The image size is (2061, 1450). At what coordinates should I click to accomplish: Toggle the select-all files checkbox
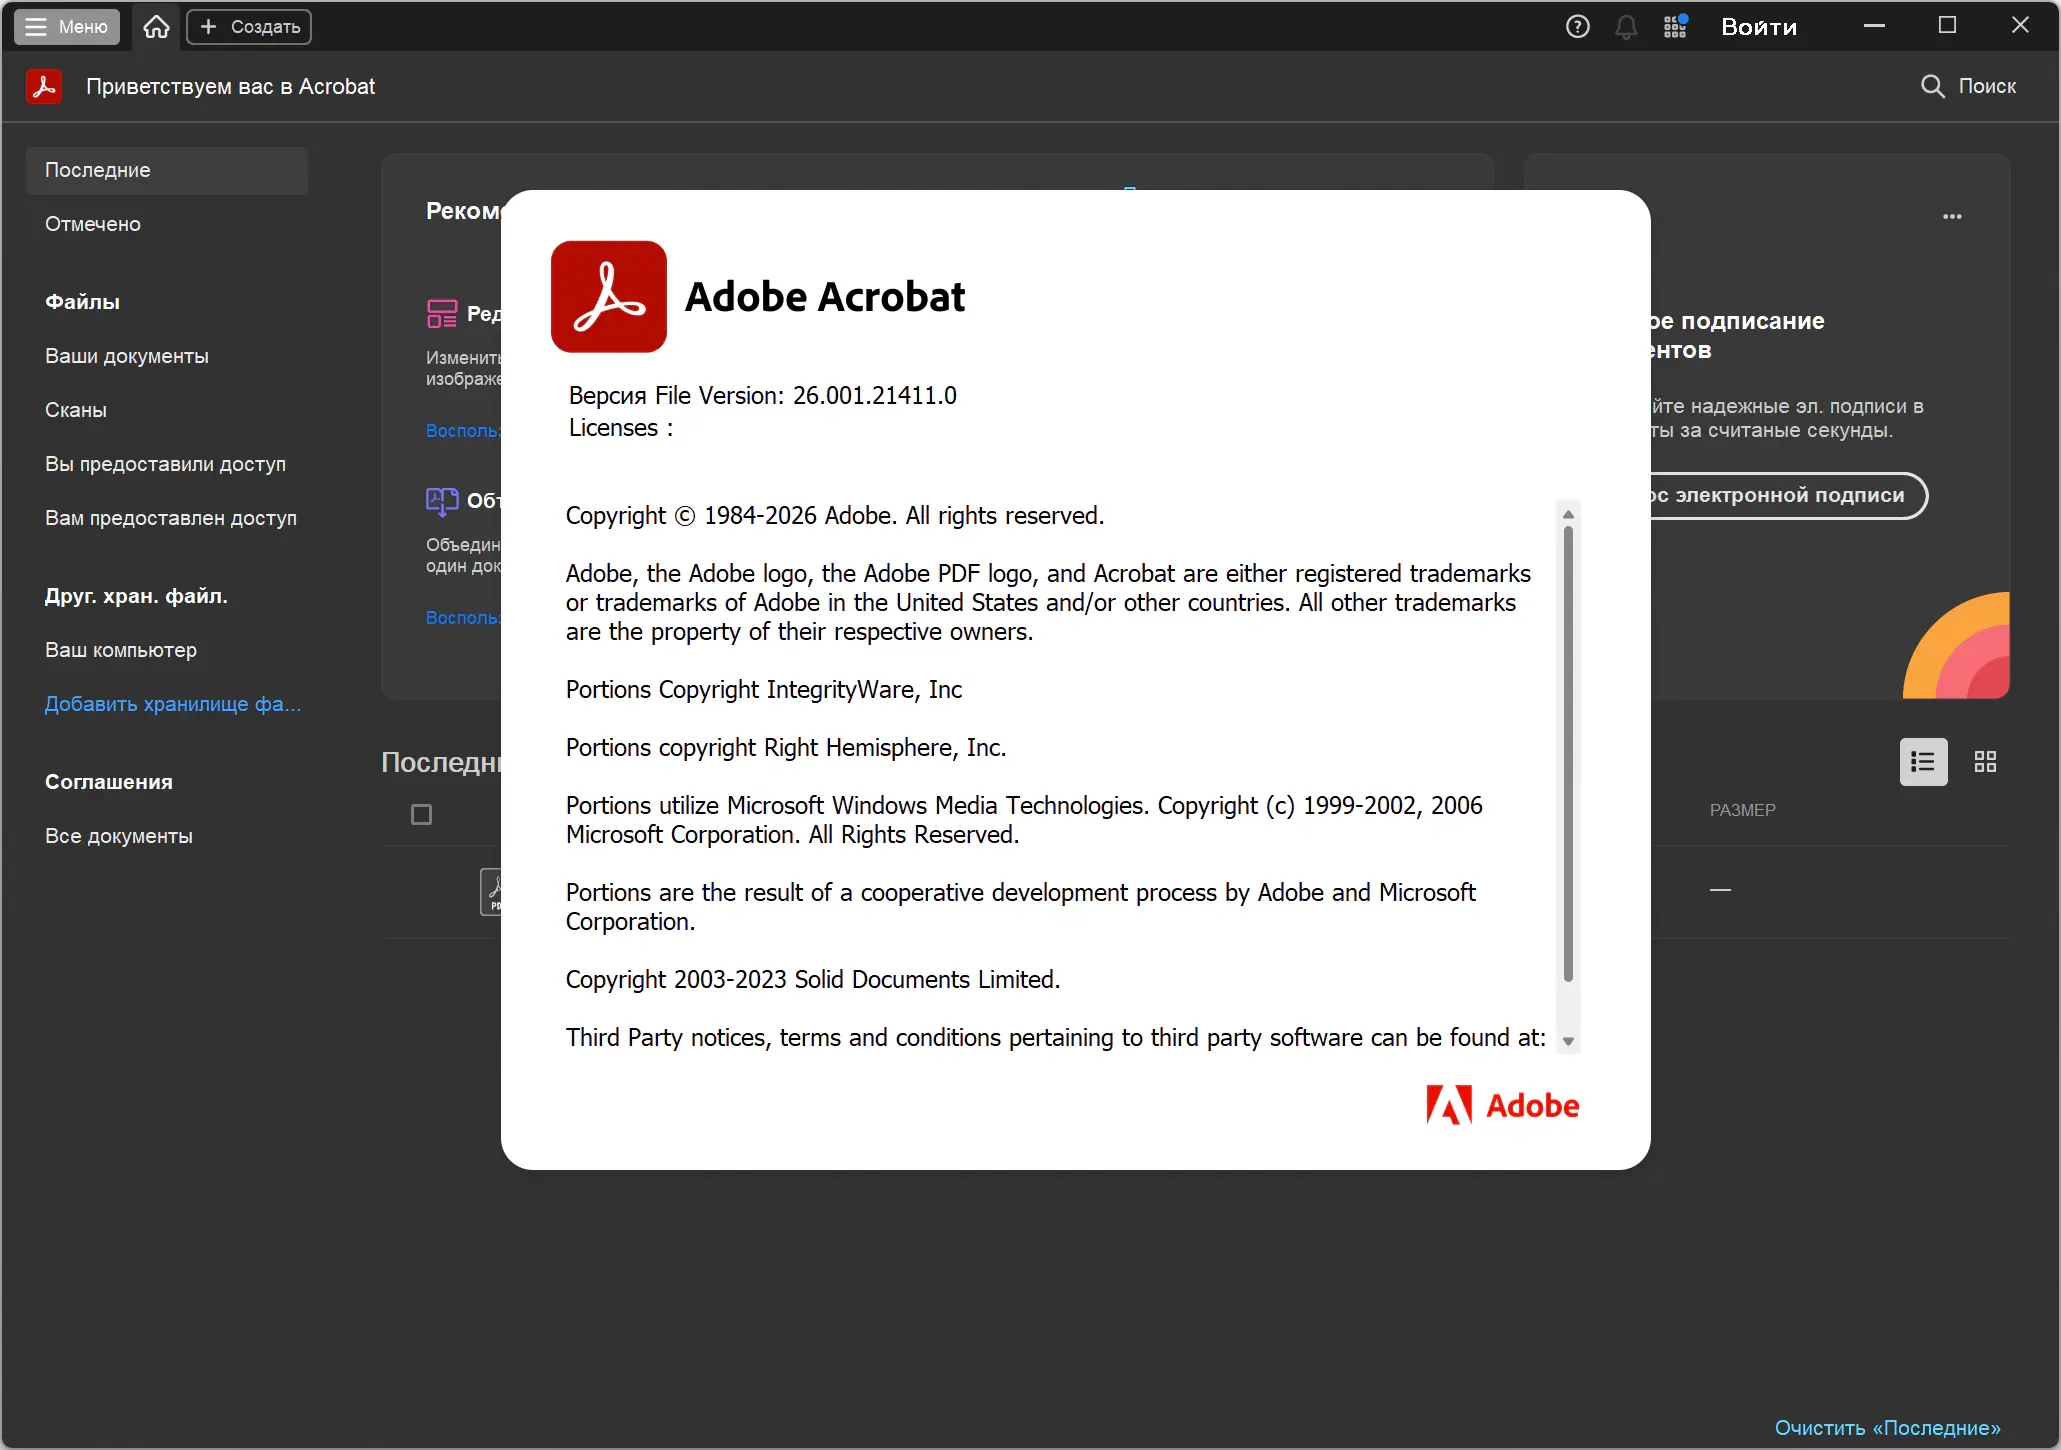421,815
